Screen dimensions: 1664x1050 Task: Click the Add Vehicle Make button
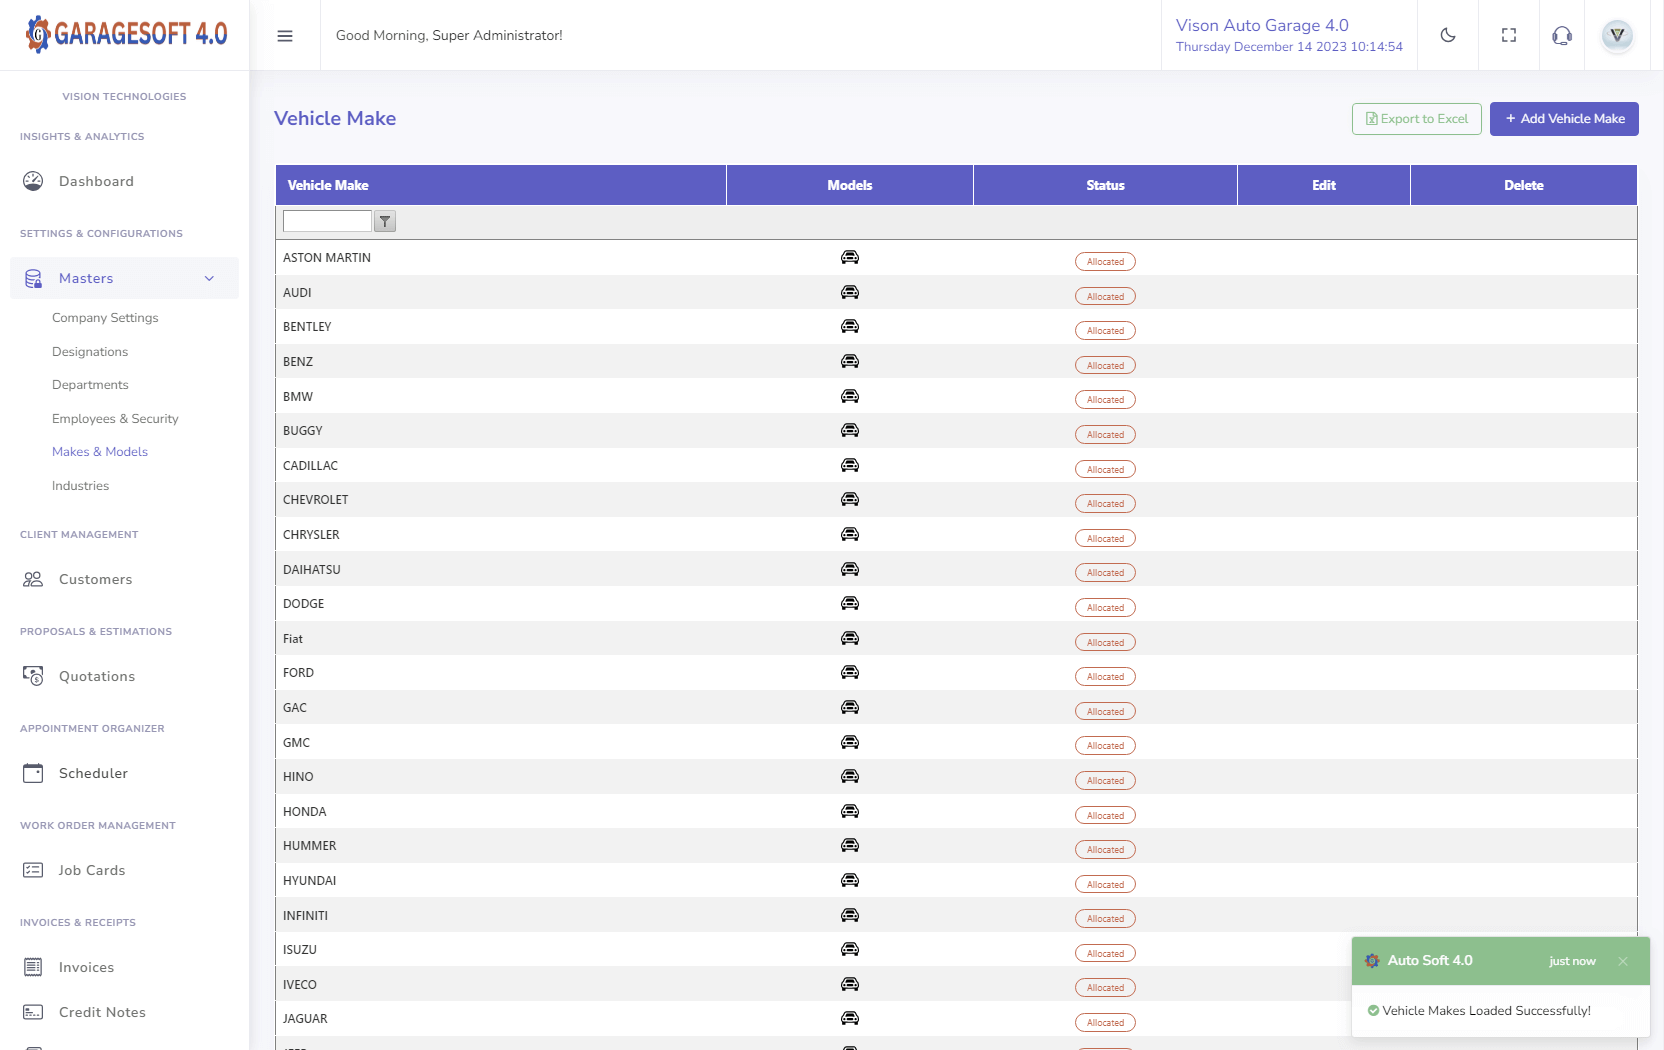tap(1563, 118)
